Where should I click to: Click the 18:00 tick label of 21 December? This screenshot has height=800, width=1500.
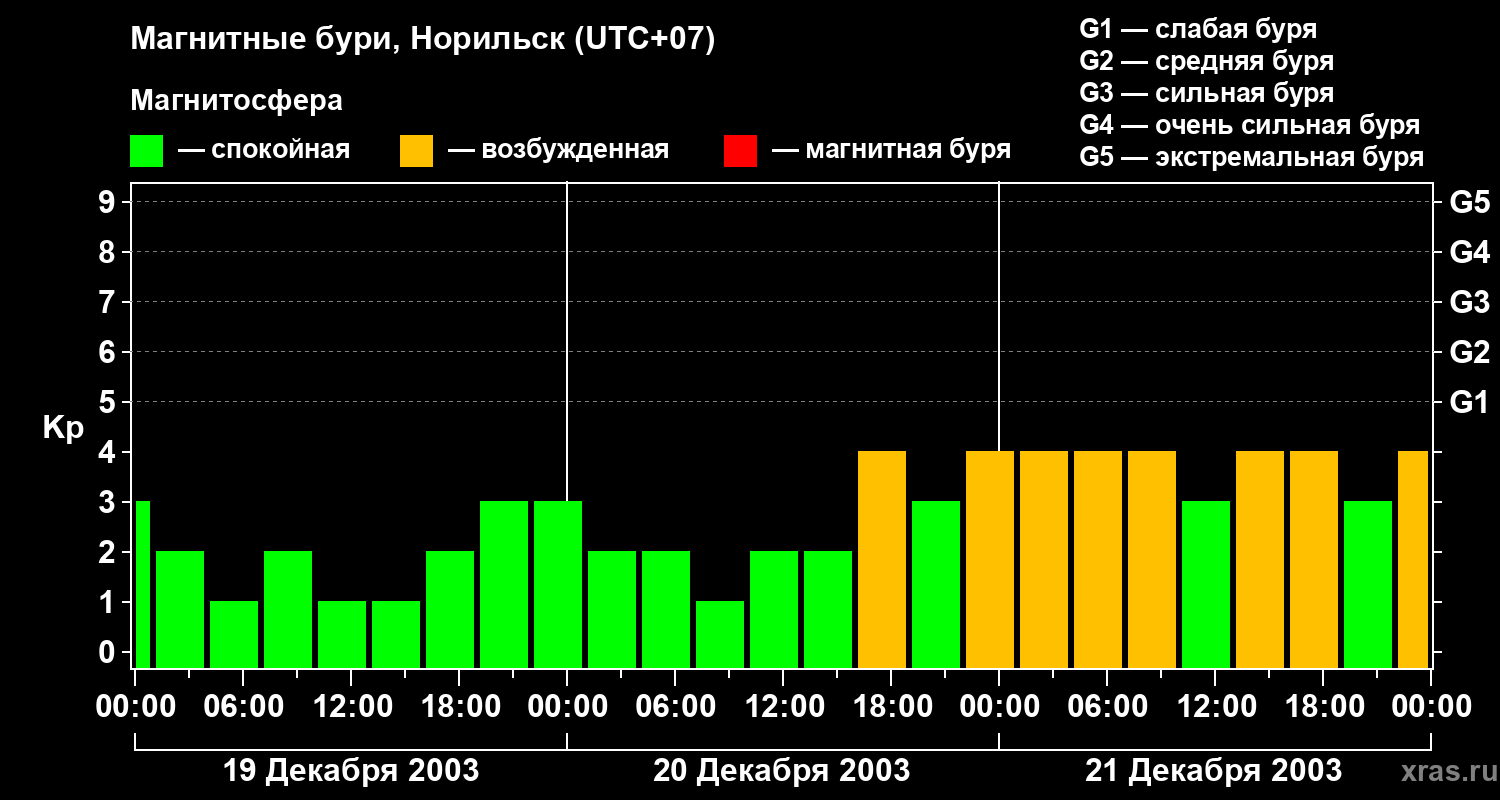tap(1323, 707)
